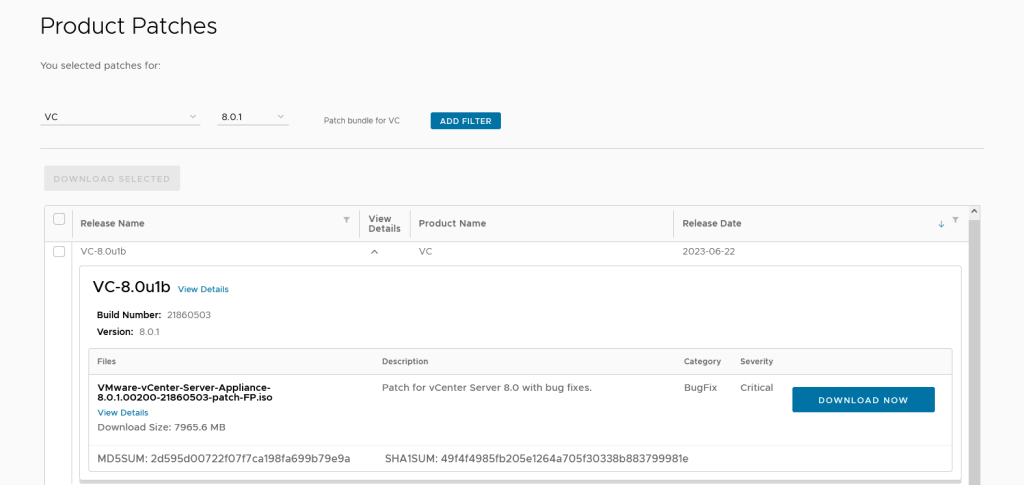Image resolution: width=1024 pixels, height=485 pixels.
Task: Click the Critical severity value
Action: coord(756,388)
